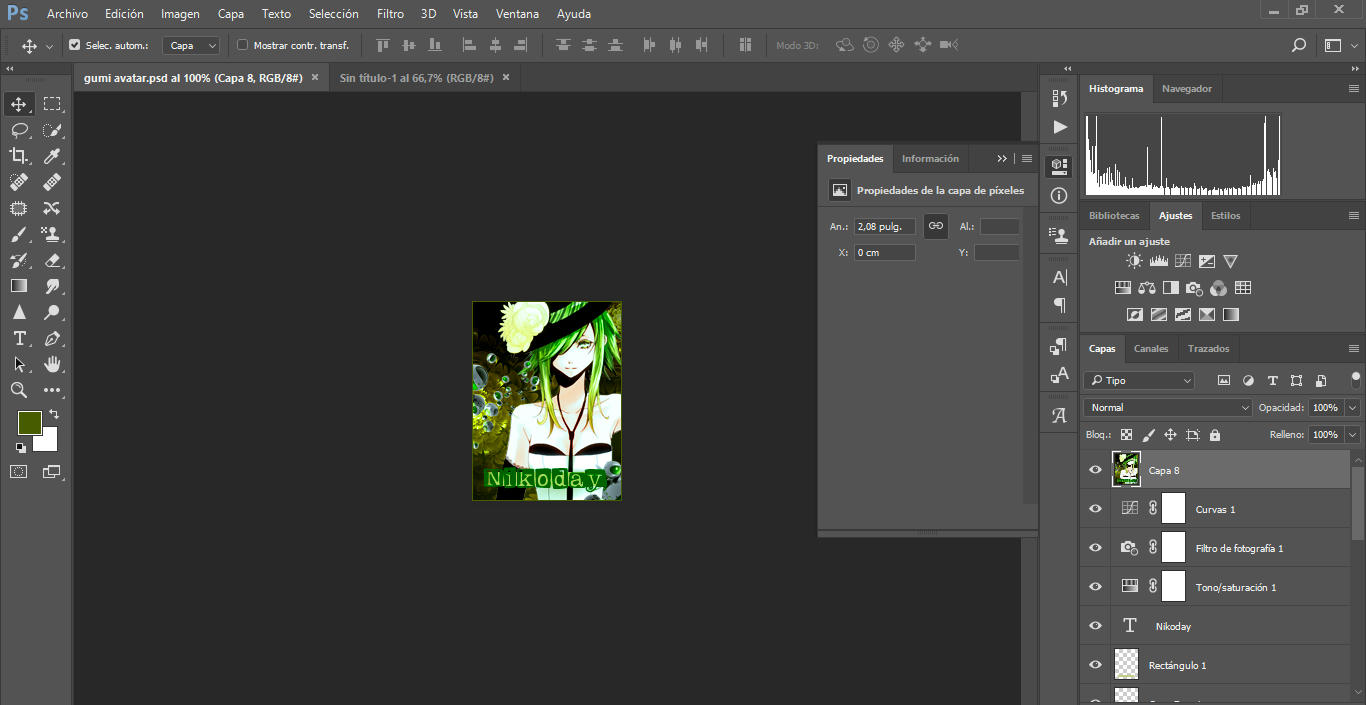
Task: Select the Zoom tool
Action: tap(19, 390)
